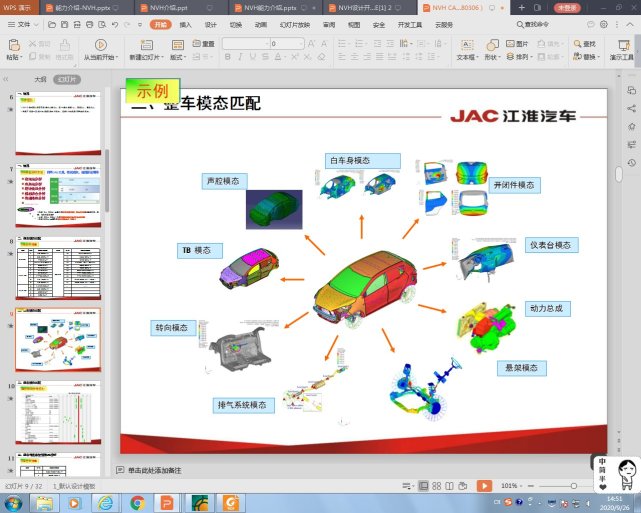641x513 pixels.
Task: Click the New Slide (新建幻灯片) icon
Action: [x=146, y=45]
